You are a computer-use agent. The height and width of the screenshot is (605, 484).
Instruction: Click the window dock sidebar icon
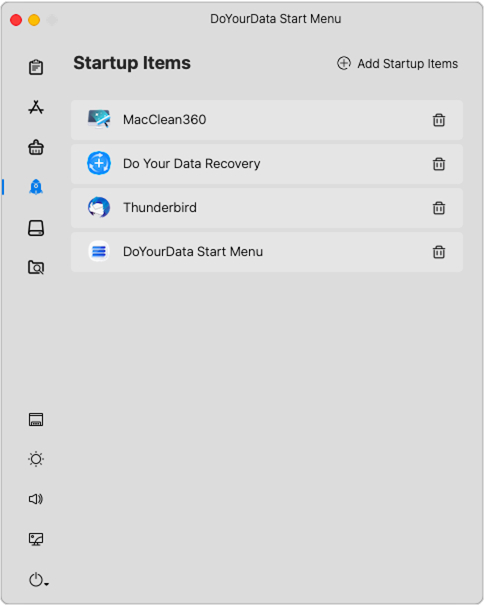coord(36,419)
